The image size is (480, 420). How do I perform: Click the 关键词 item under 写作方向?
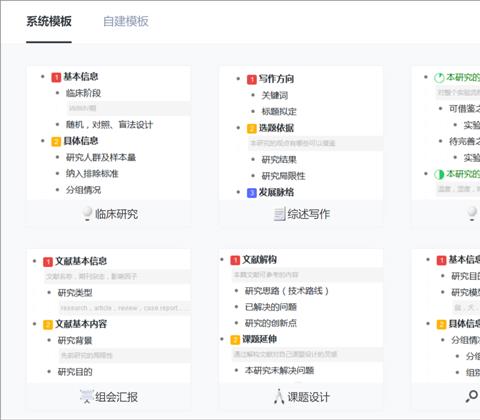click(x=275, y=96)
